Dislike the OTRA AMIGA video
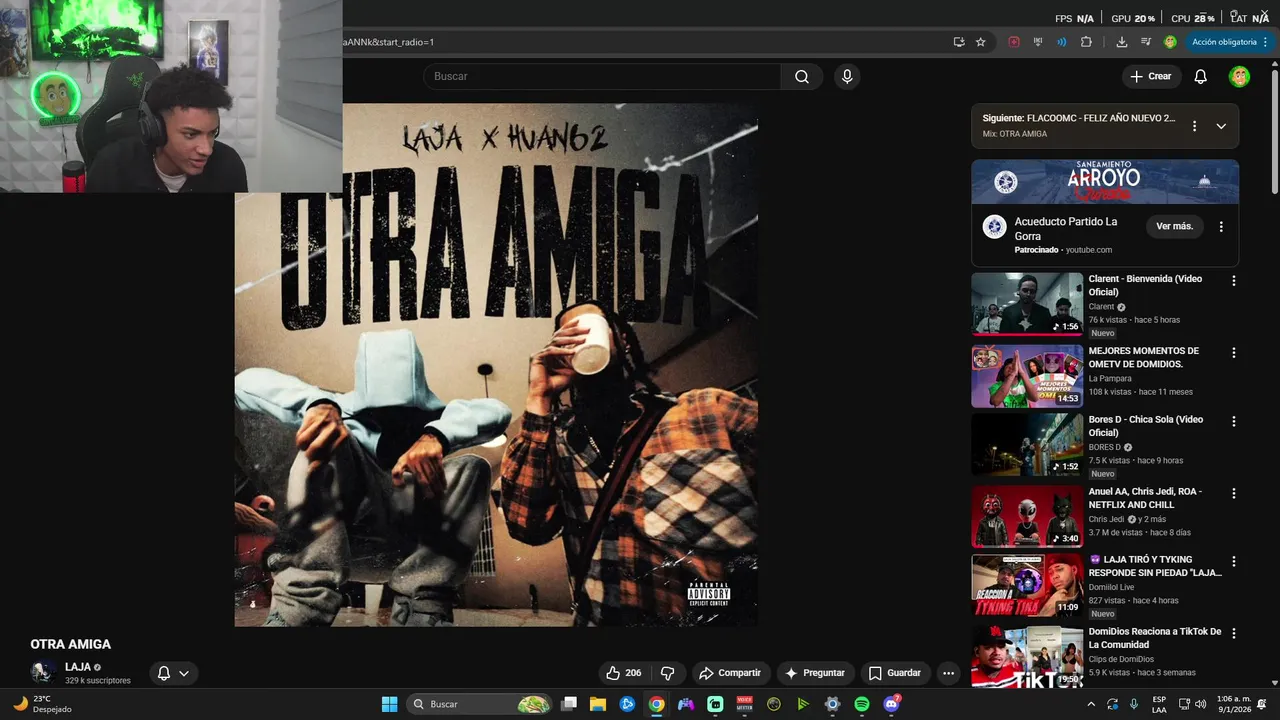 point(668,673)
